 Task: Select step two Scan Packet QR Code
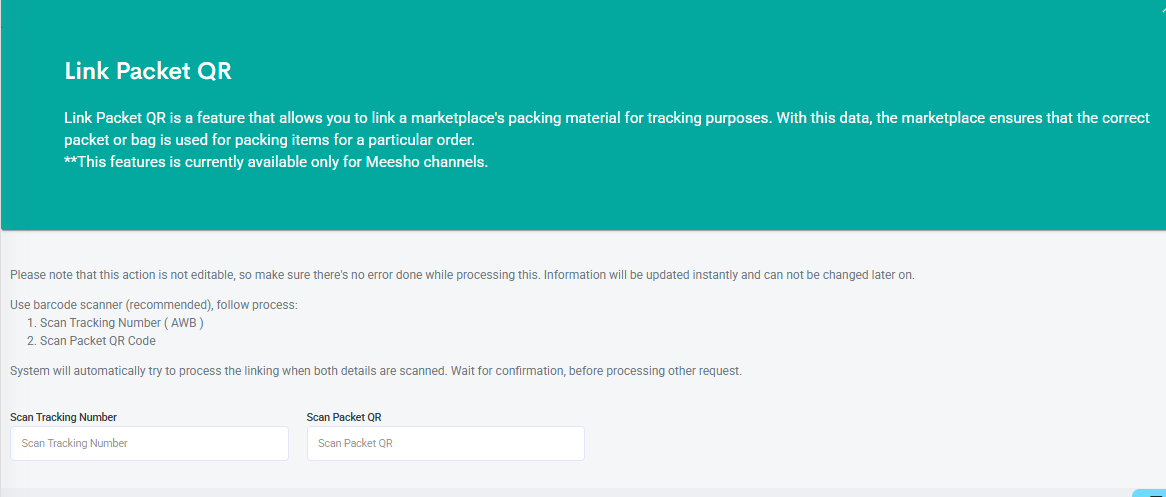click(x=91, y=342)
